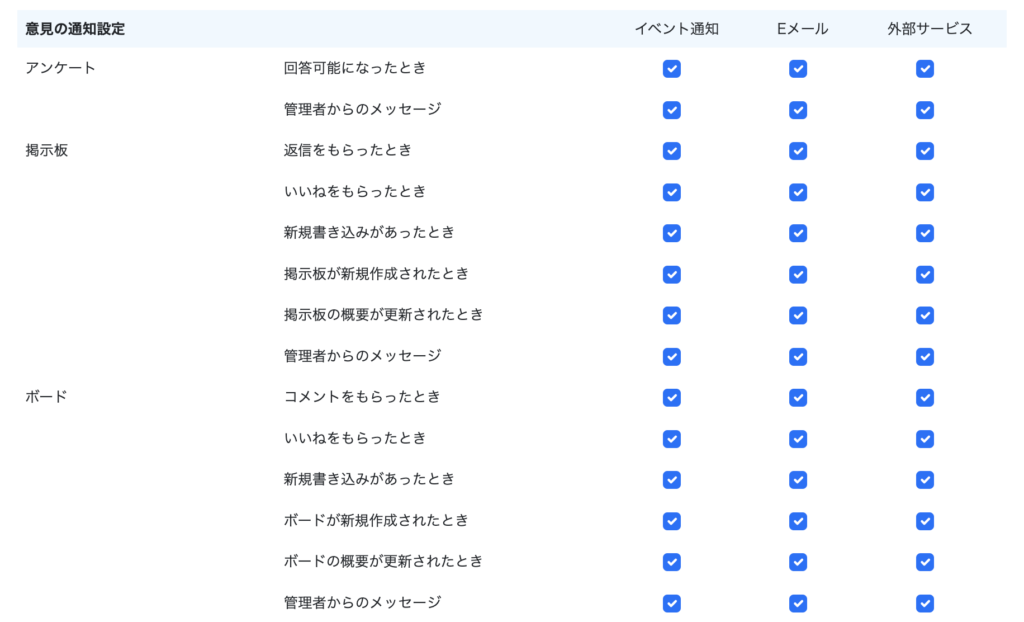Toggle Eメール for アンケート 管理者からのメッセージ
Screen dimensions: 1024x622
click(x=798, y=110)
